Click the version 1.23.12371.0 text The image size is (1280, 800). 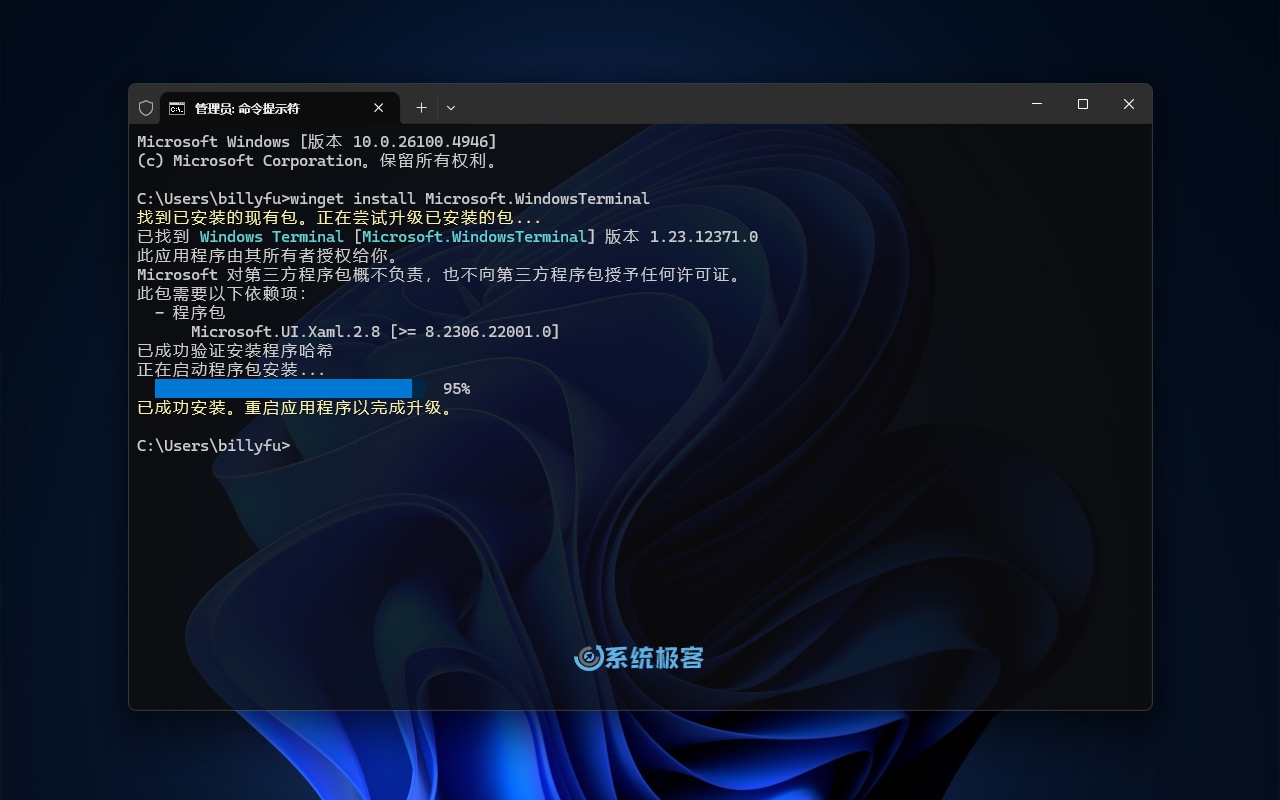pos(704,236)
